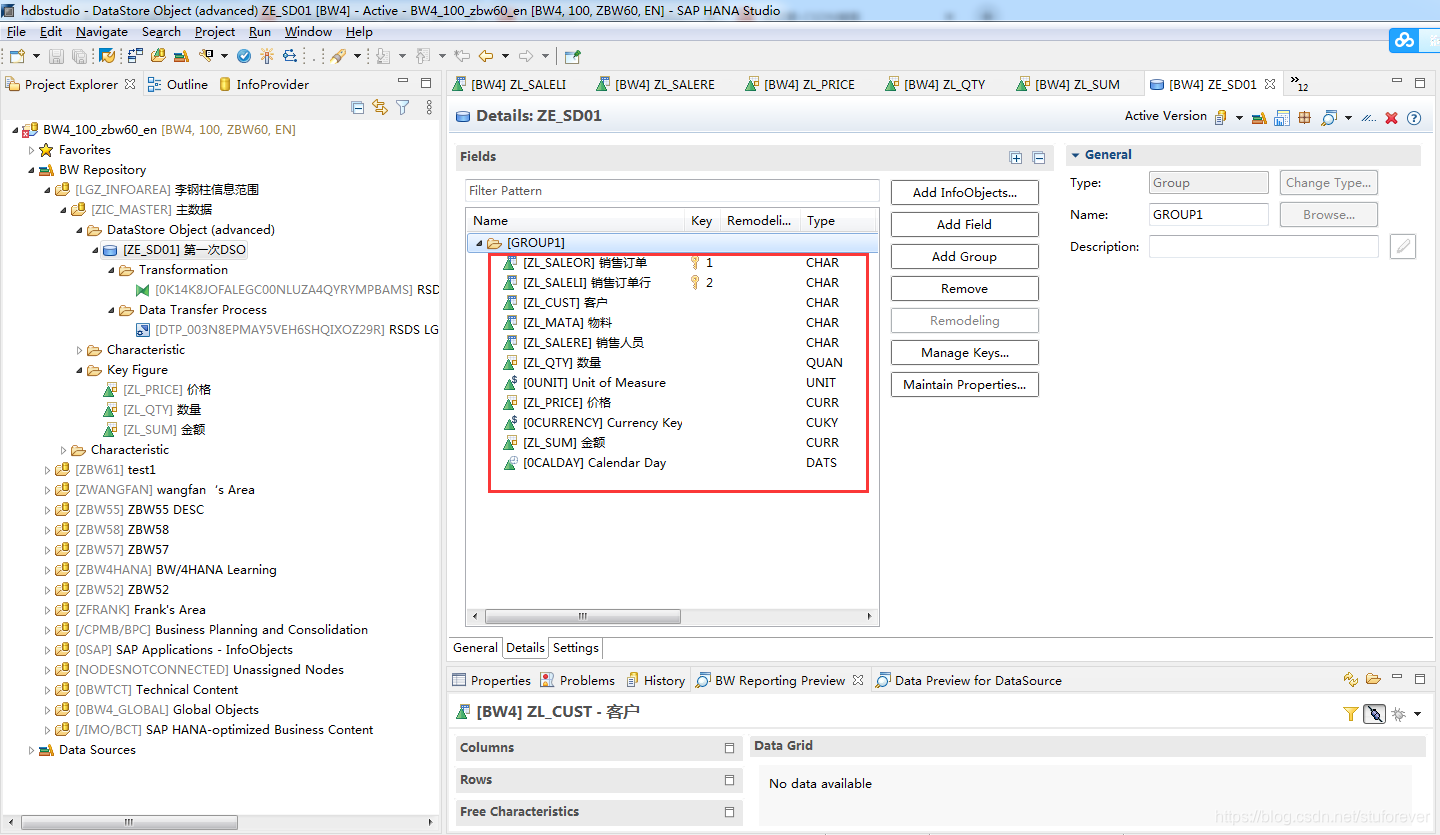
Task: Click the blue checkmark activate icon in main toolbar
Action: tap(243, 56)
